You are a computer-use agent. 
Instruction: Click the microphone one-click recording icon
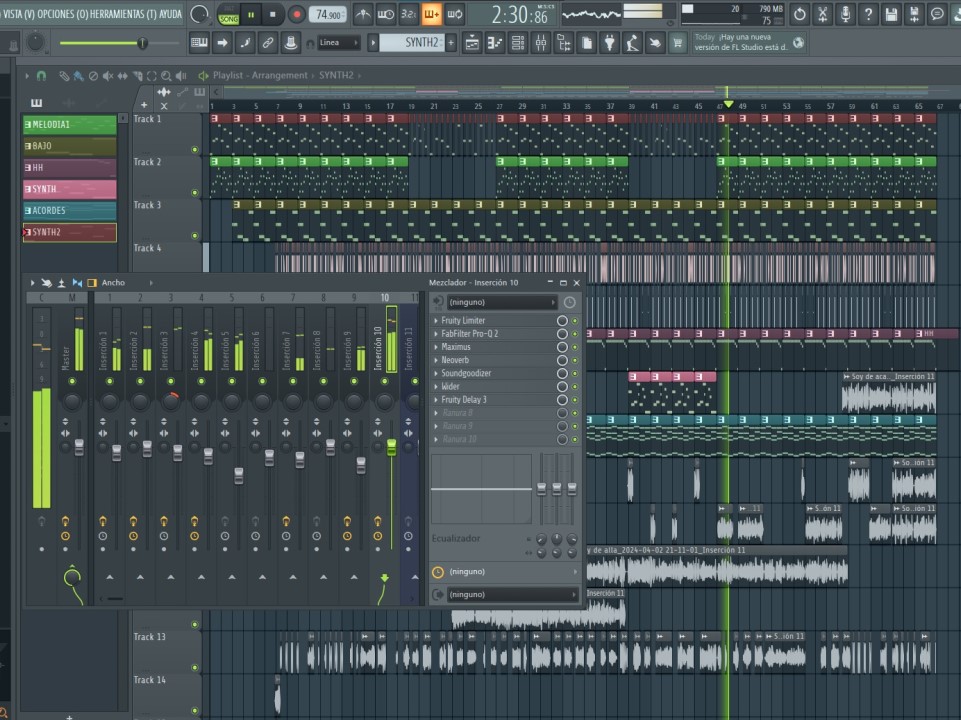(845, 14)
